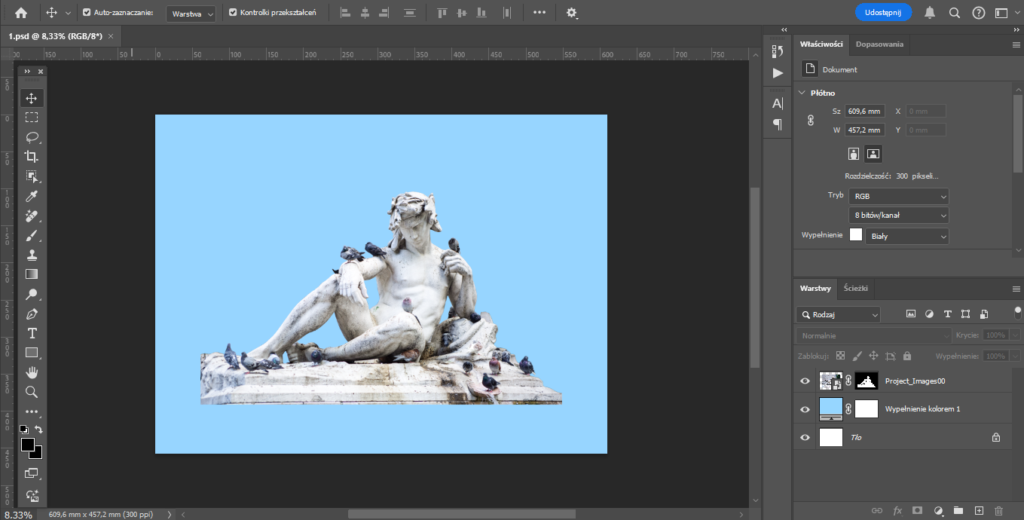Viewport: 1024px width, 520px height.
Task: Open more options in options bar
Action: 539,12
